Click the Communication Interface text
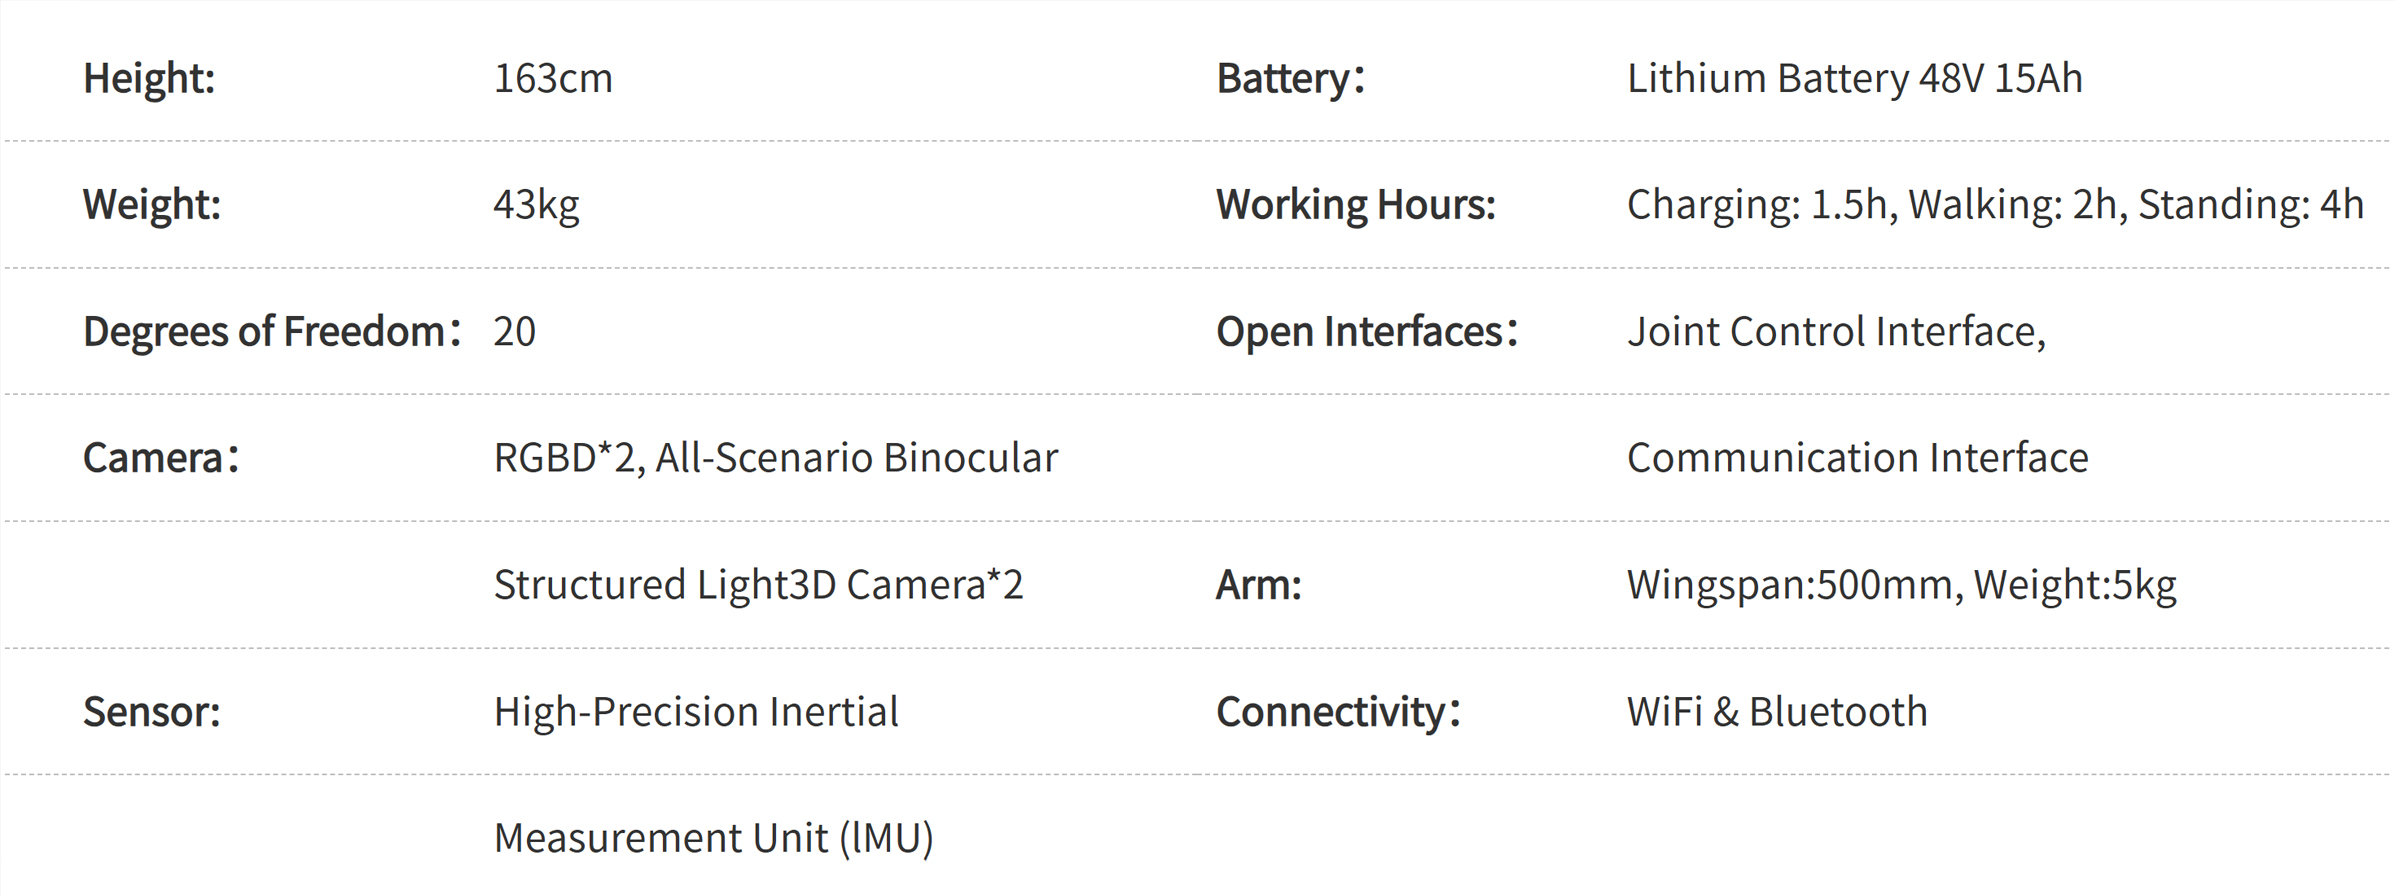Viewport: 2395px width, 896px height. (1857, 457)
